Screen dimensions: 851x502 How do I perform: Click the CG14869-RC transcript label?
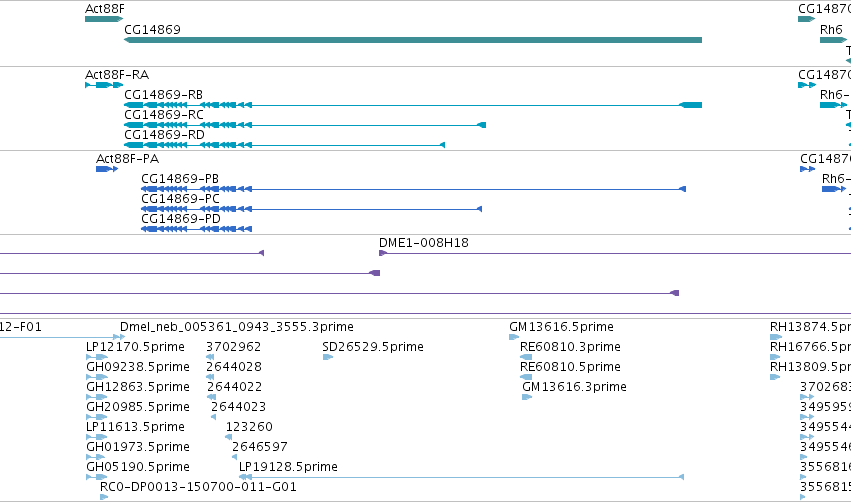pyautogui.click(x=164, y=115)
